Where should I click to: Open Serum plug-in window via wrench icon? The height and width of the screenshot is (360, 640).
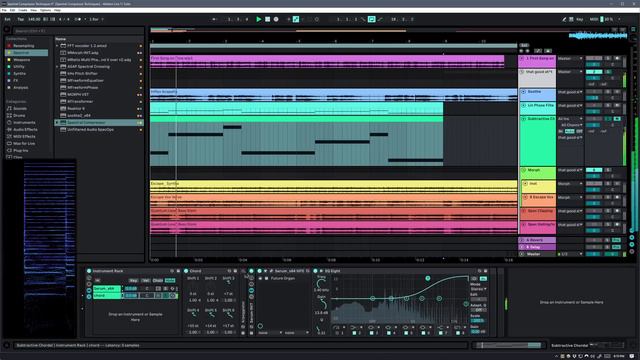(271, 271)
